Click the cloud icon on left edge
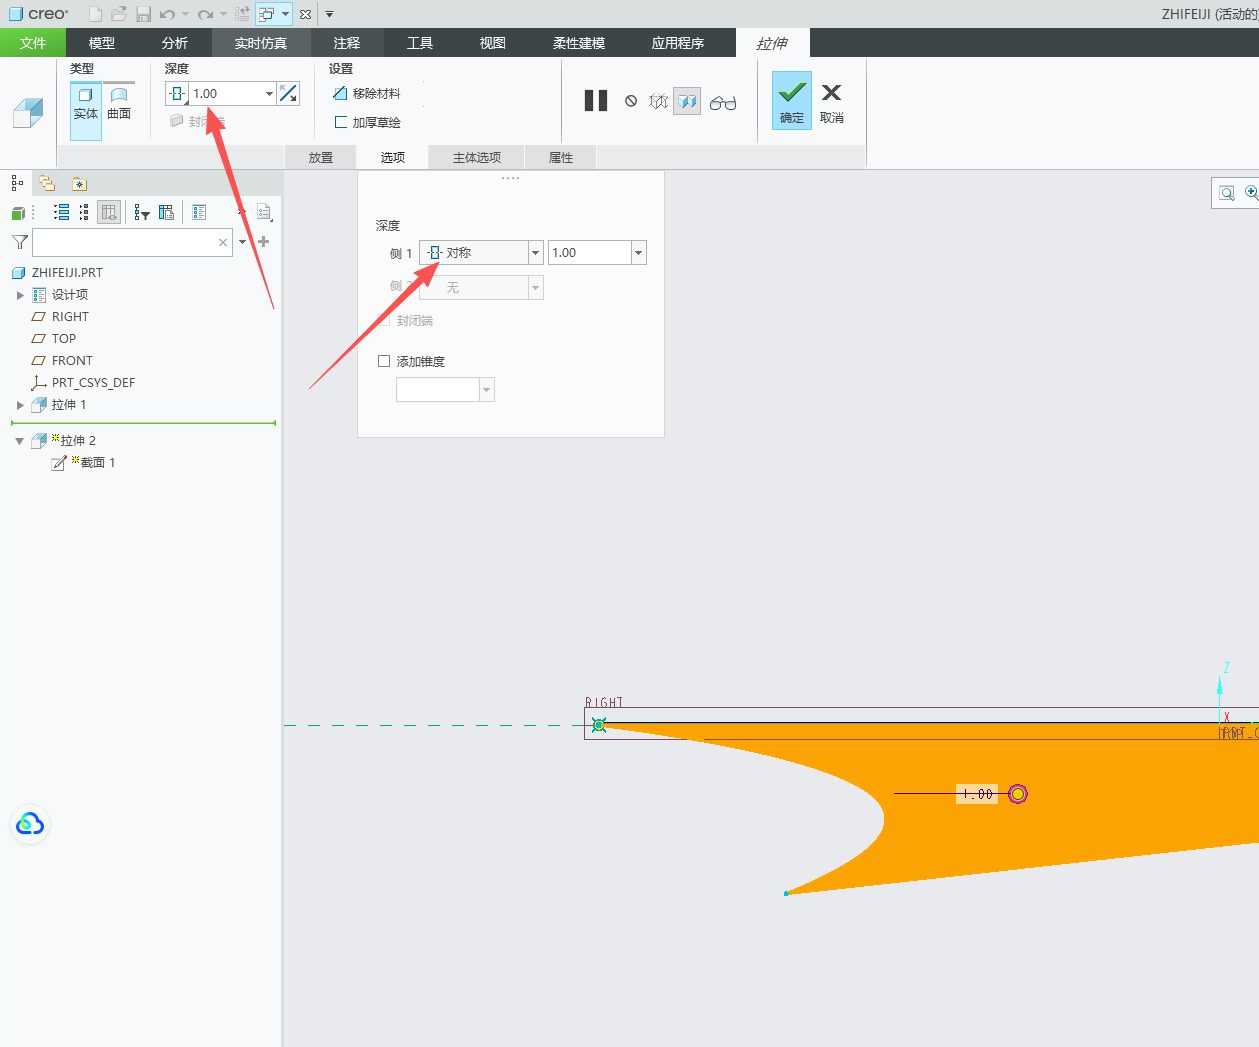Screen dimensions: 1259x1047 click(30, 824)
